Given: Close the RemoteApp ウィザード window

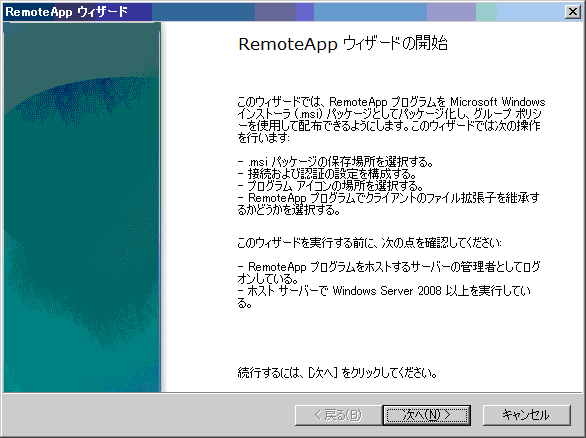Looking at the screenshot, I should coord(573,12).
